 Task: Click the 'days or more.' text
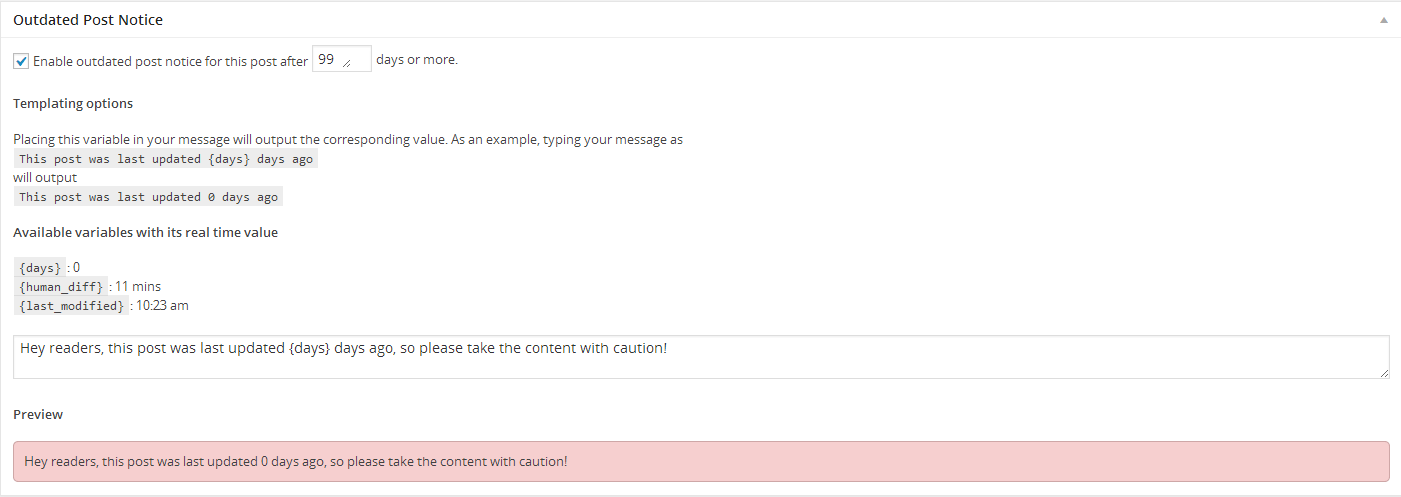417,60
